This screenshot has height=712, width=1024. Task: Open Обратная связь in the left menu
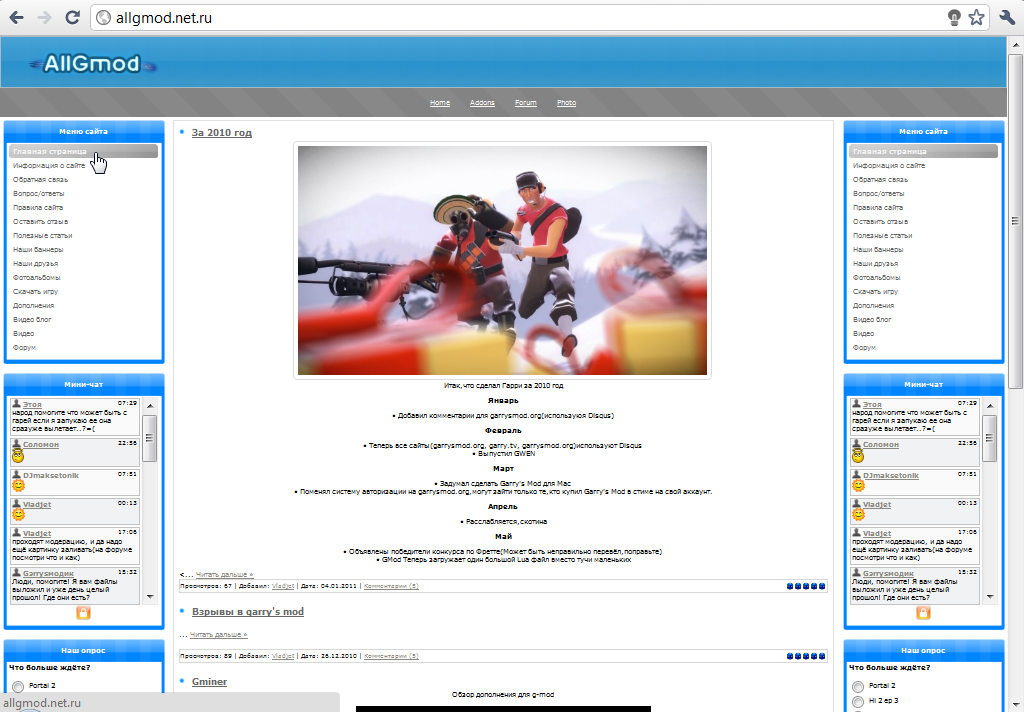coord(40,180)
